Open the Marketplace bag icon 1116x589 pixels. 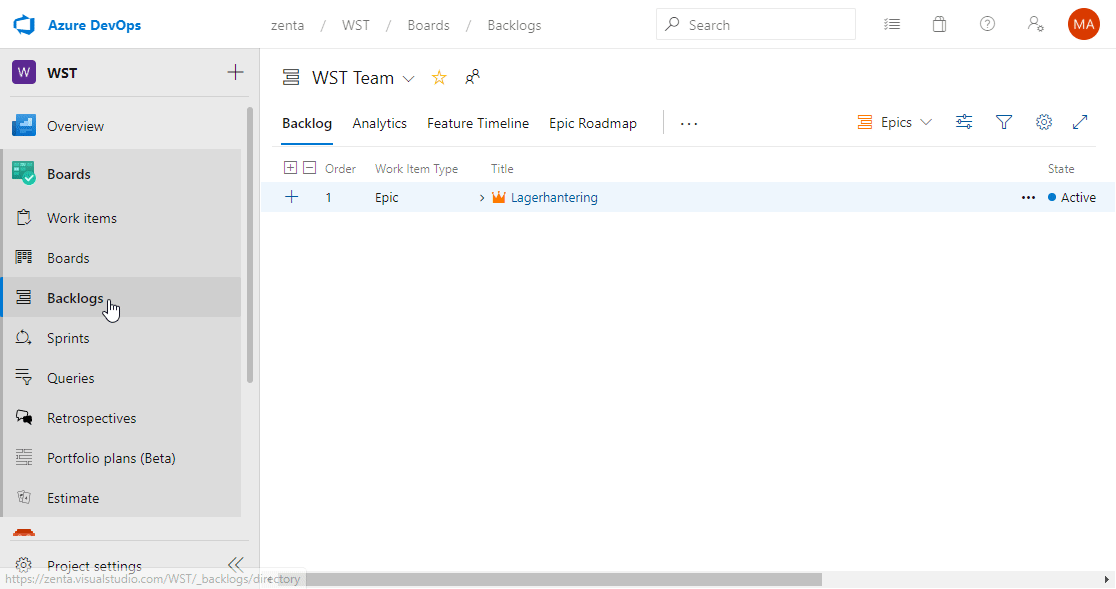pyautogui.click(x=939, y=24)
